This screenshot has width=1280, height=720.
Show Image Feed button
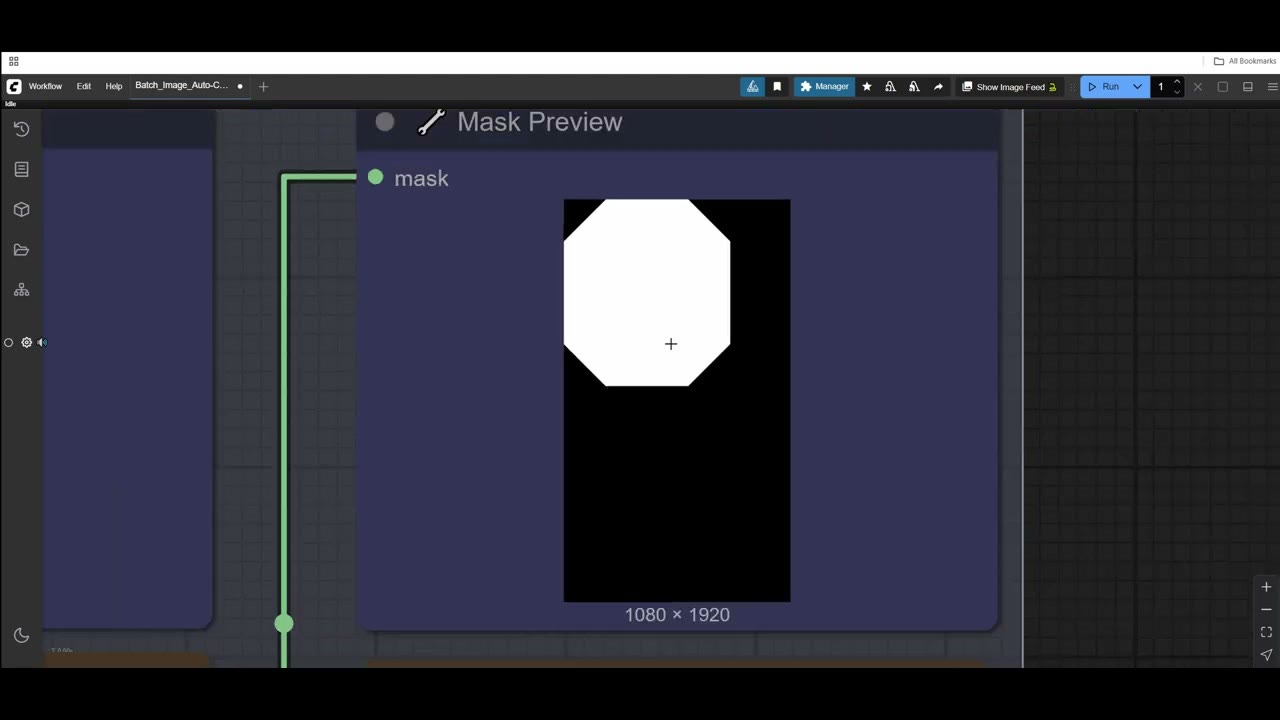1009,87
